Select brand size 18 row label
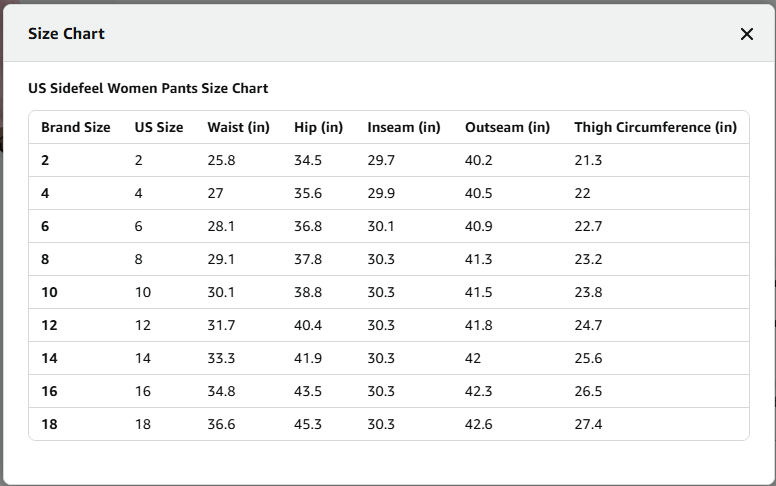 49,424
